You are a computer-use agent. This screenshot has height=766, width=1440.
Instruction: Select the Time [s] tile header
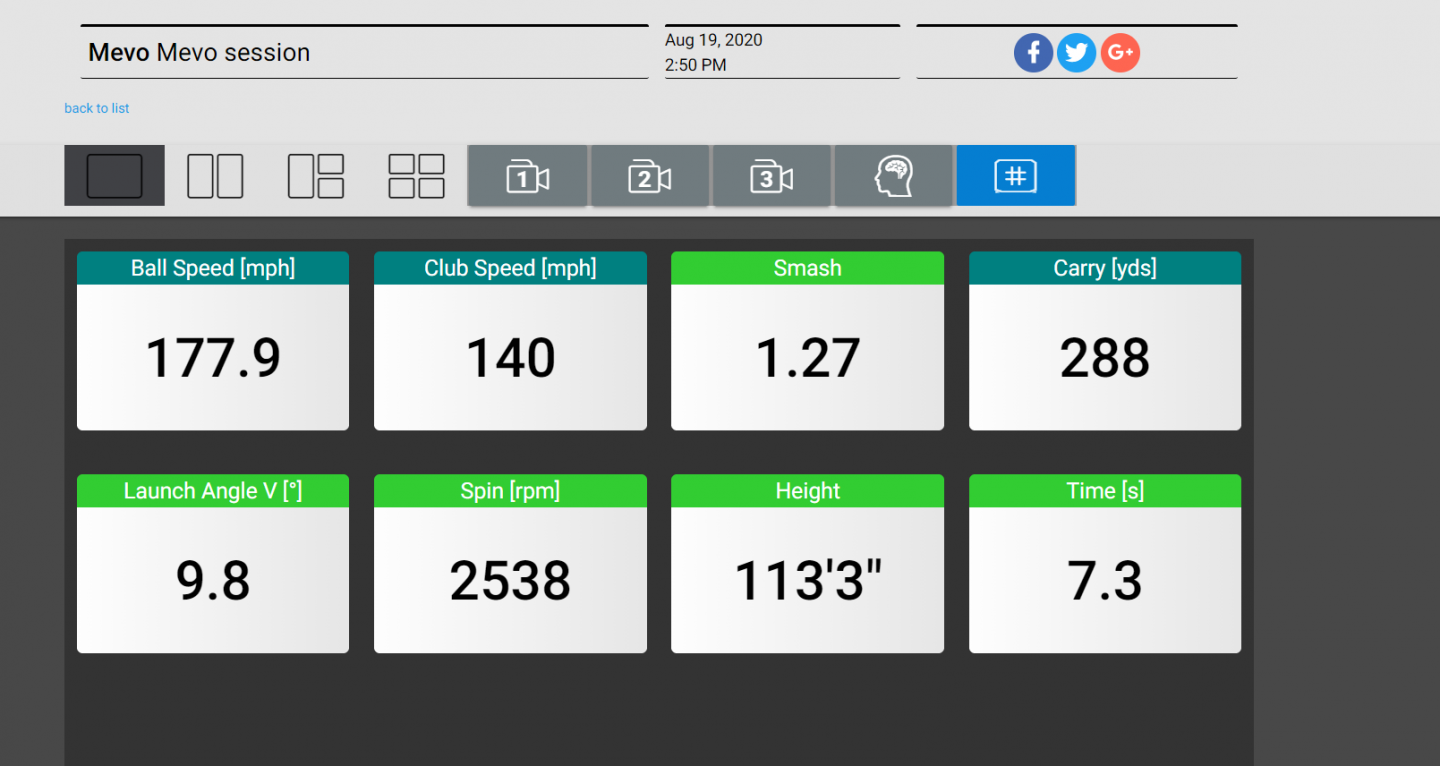[x=1105, y=491]
